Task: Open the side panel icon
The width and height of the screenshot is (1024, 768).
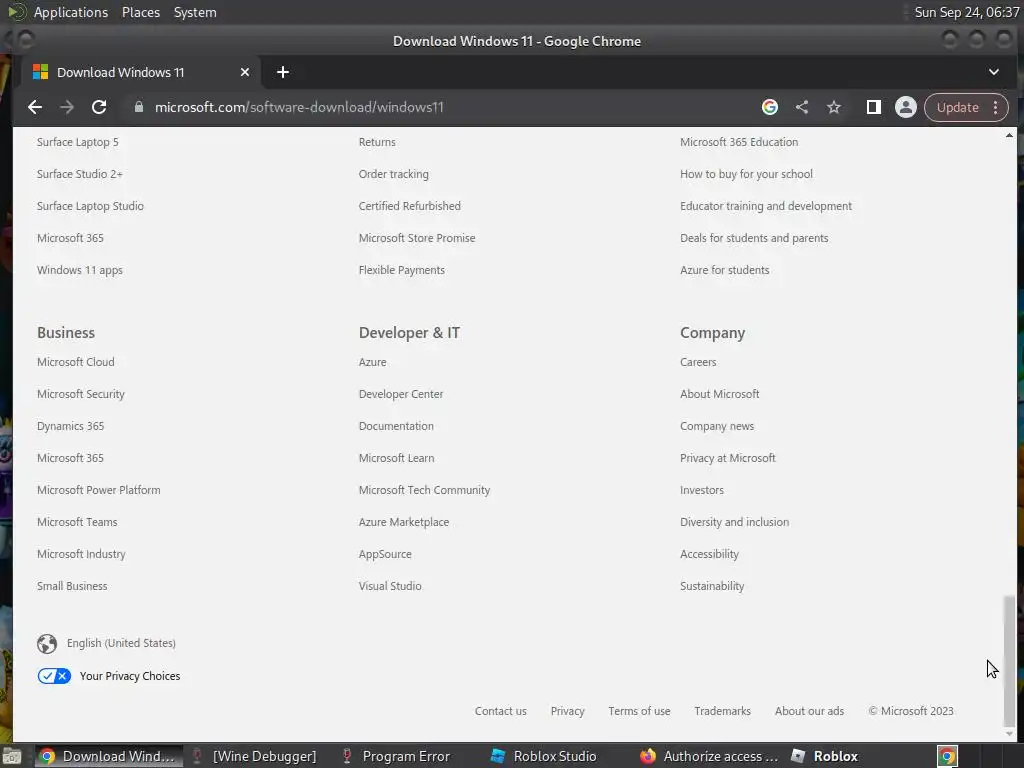Action: pos(873,107)
